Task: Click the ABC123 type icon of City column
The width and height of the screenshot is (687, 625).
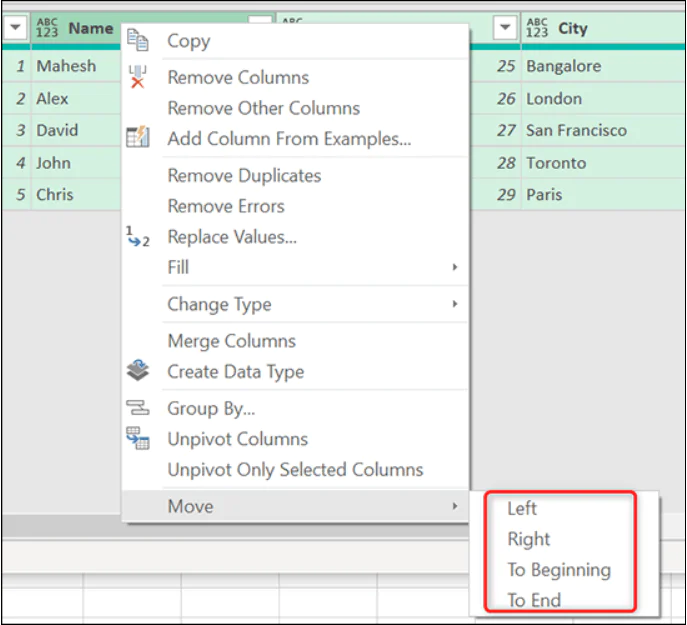Action: 537,28
